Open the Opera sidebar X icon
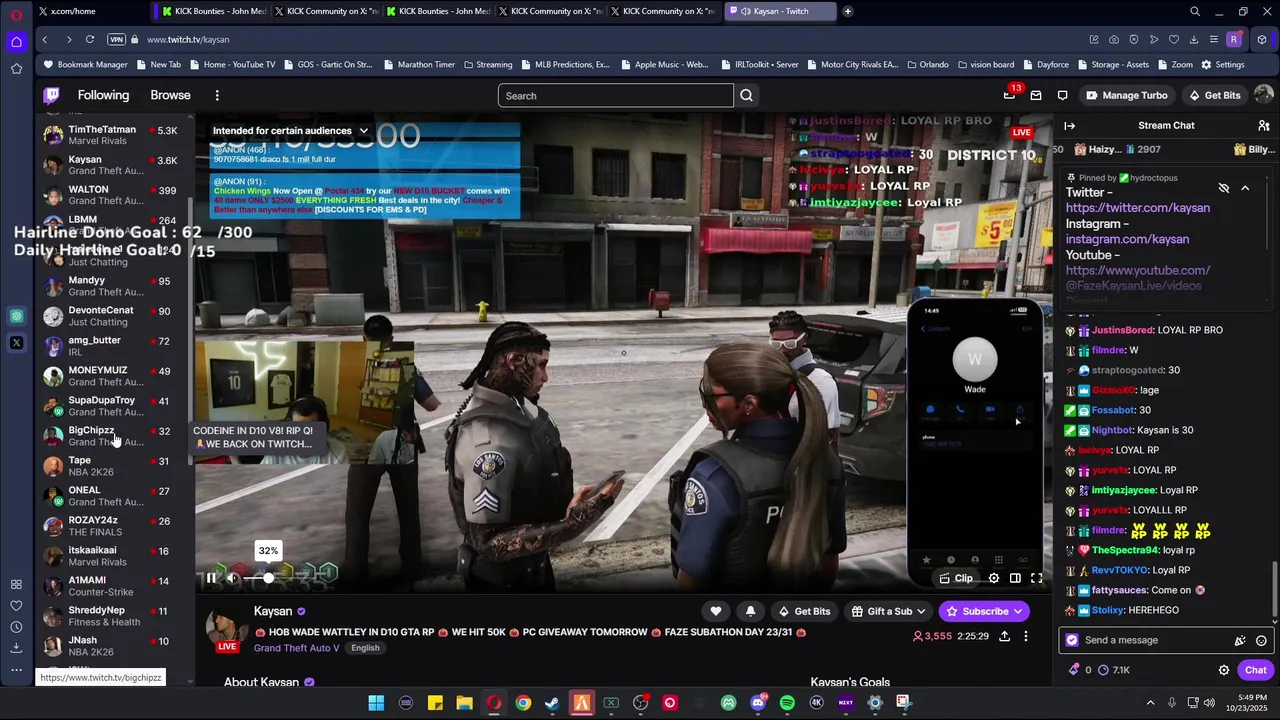 click(x=16, y=343)
